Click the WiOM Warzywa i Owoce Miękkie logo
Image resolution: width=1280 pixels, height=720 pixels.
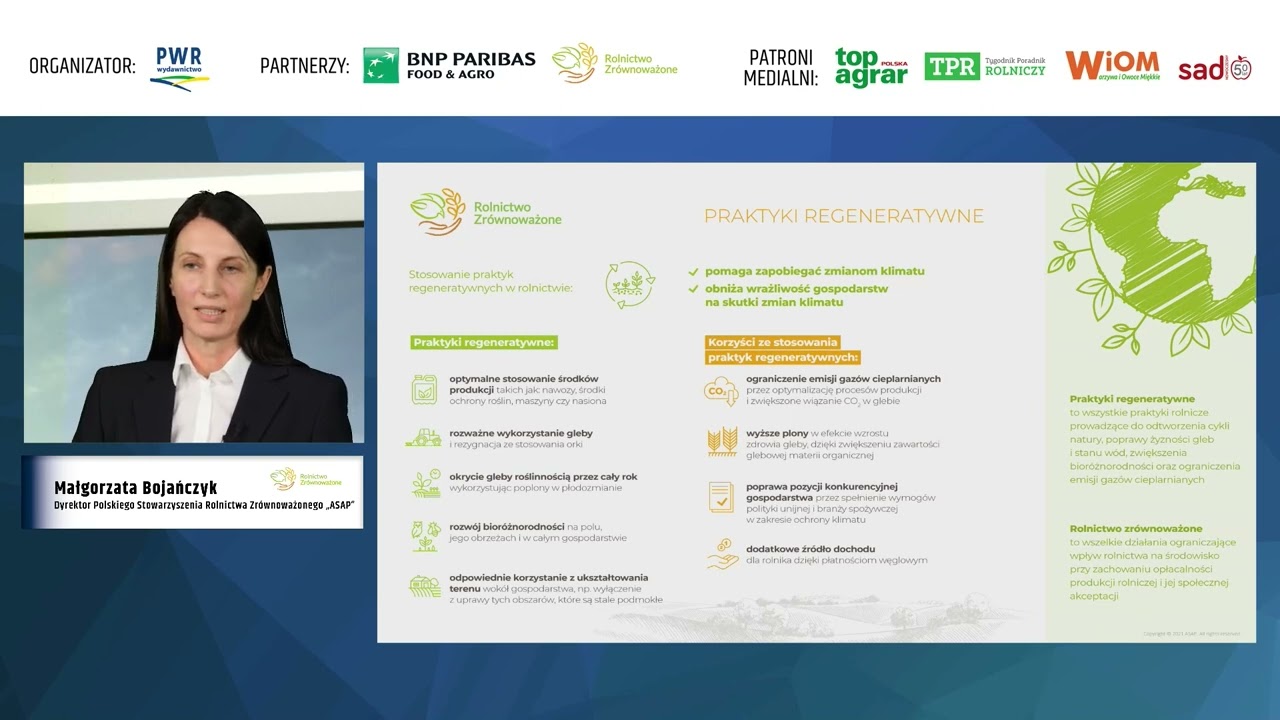(1112, 66)
